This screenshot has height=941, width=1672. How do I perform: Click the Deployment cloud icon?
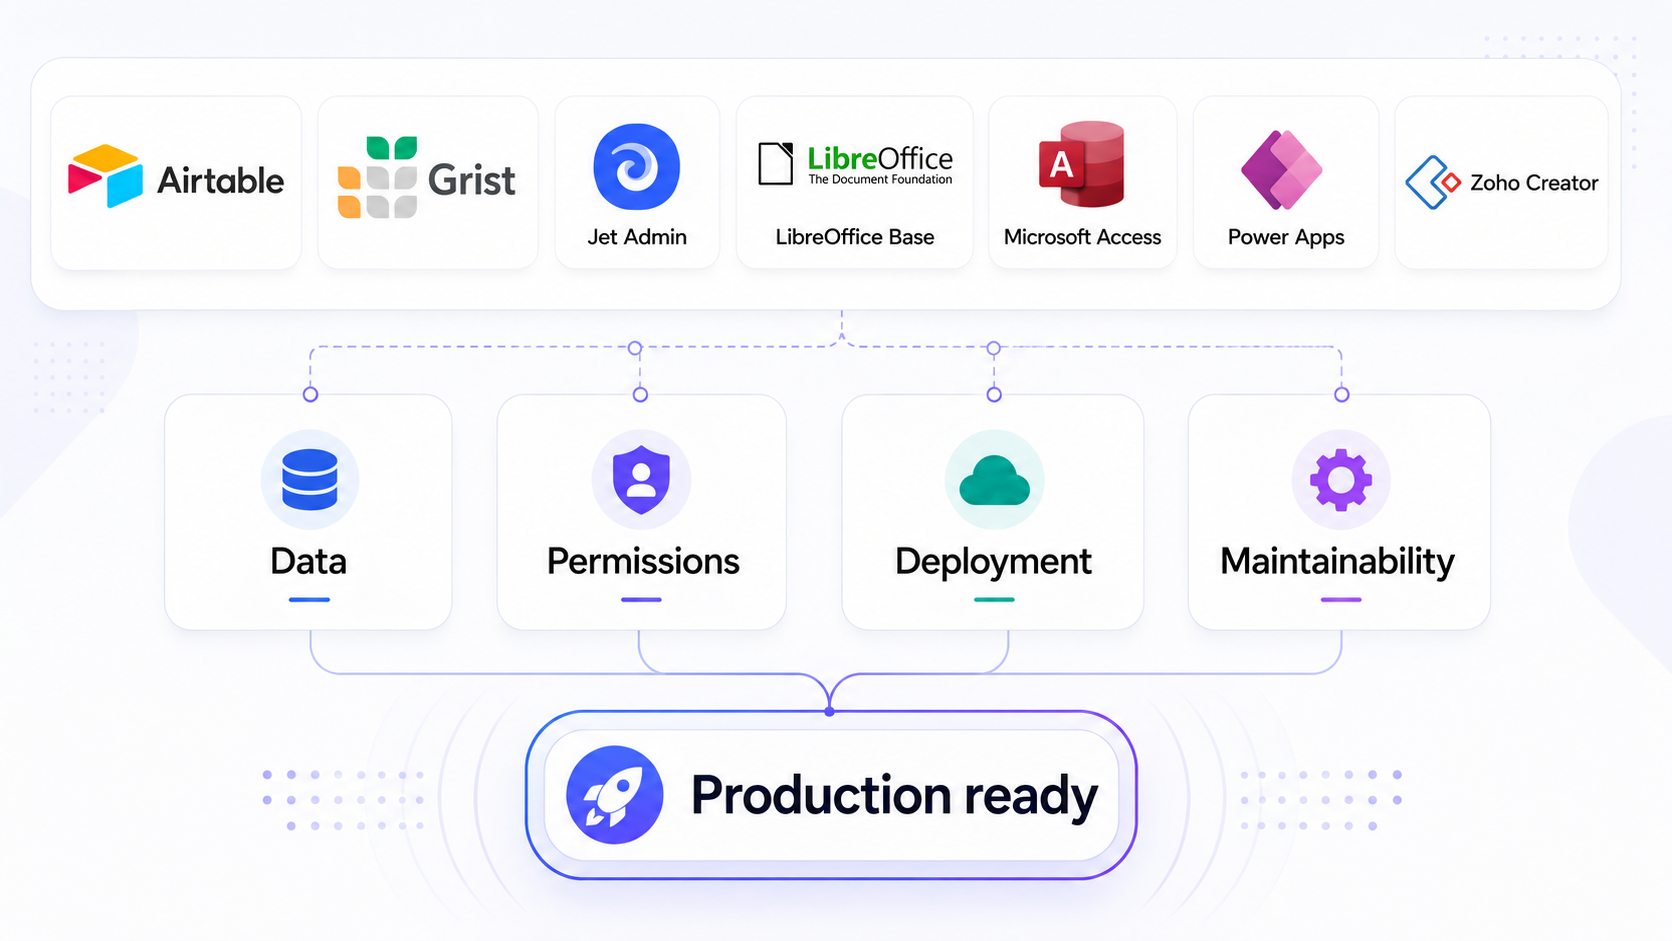click(x=994, y=481)
